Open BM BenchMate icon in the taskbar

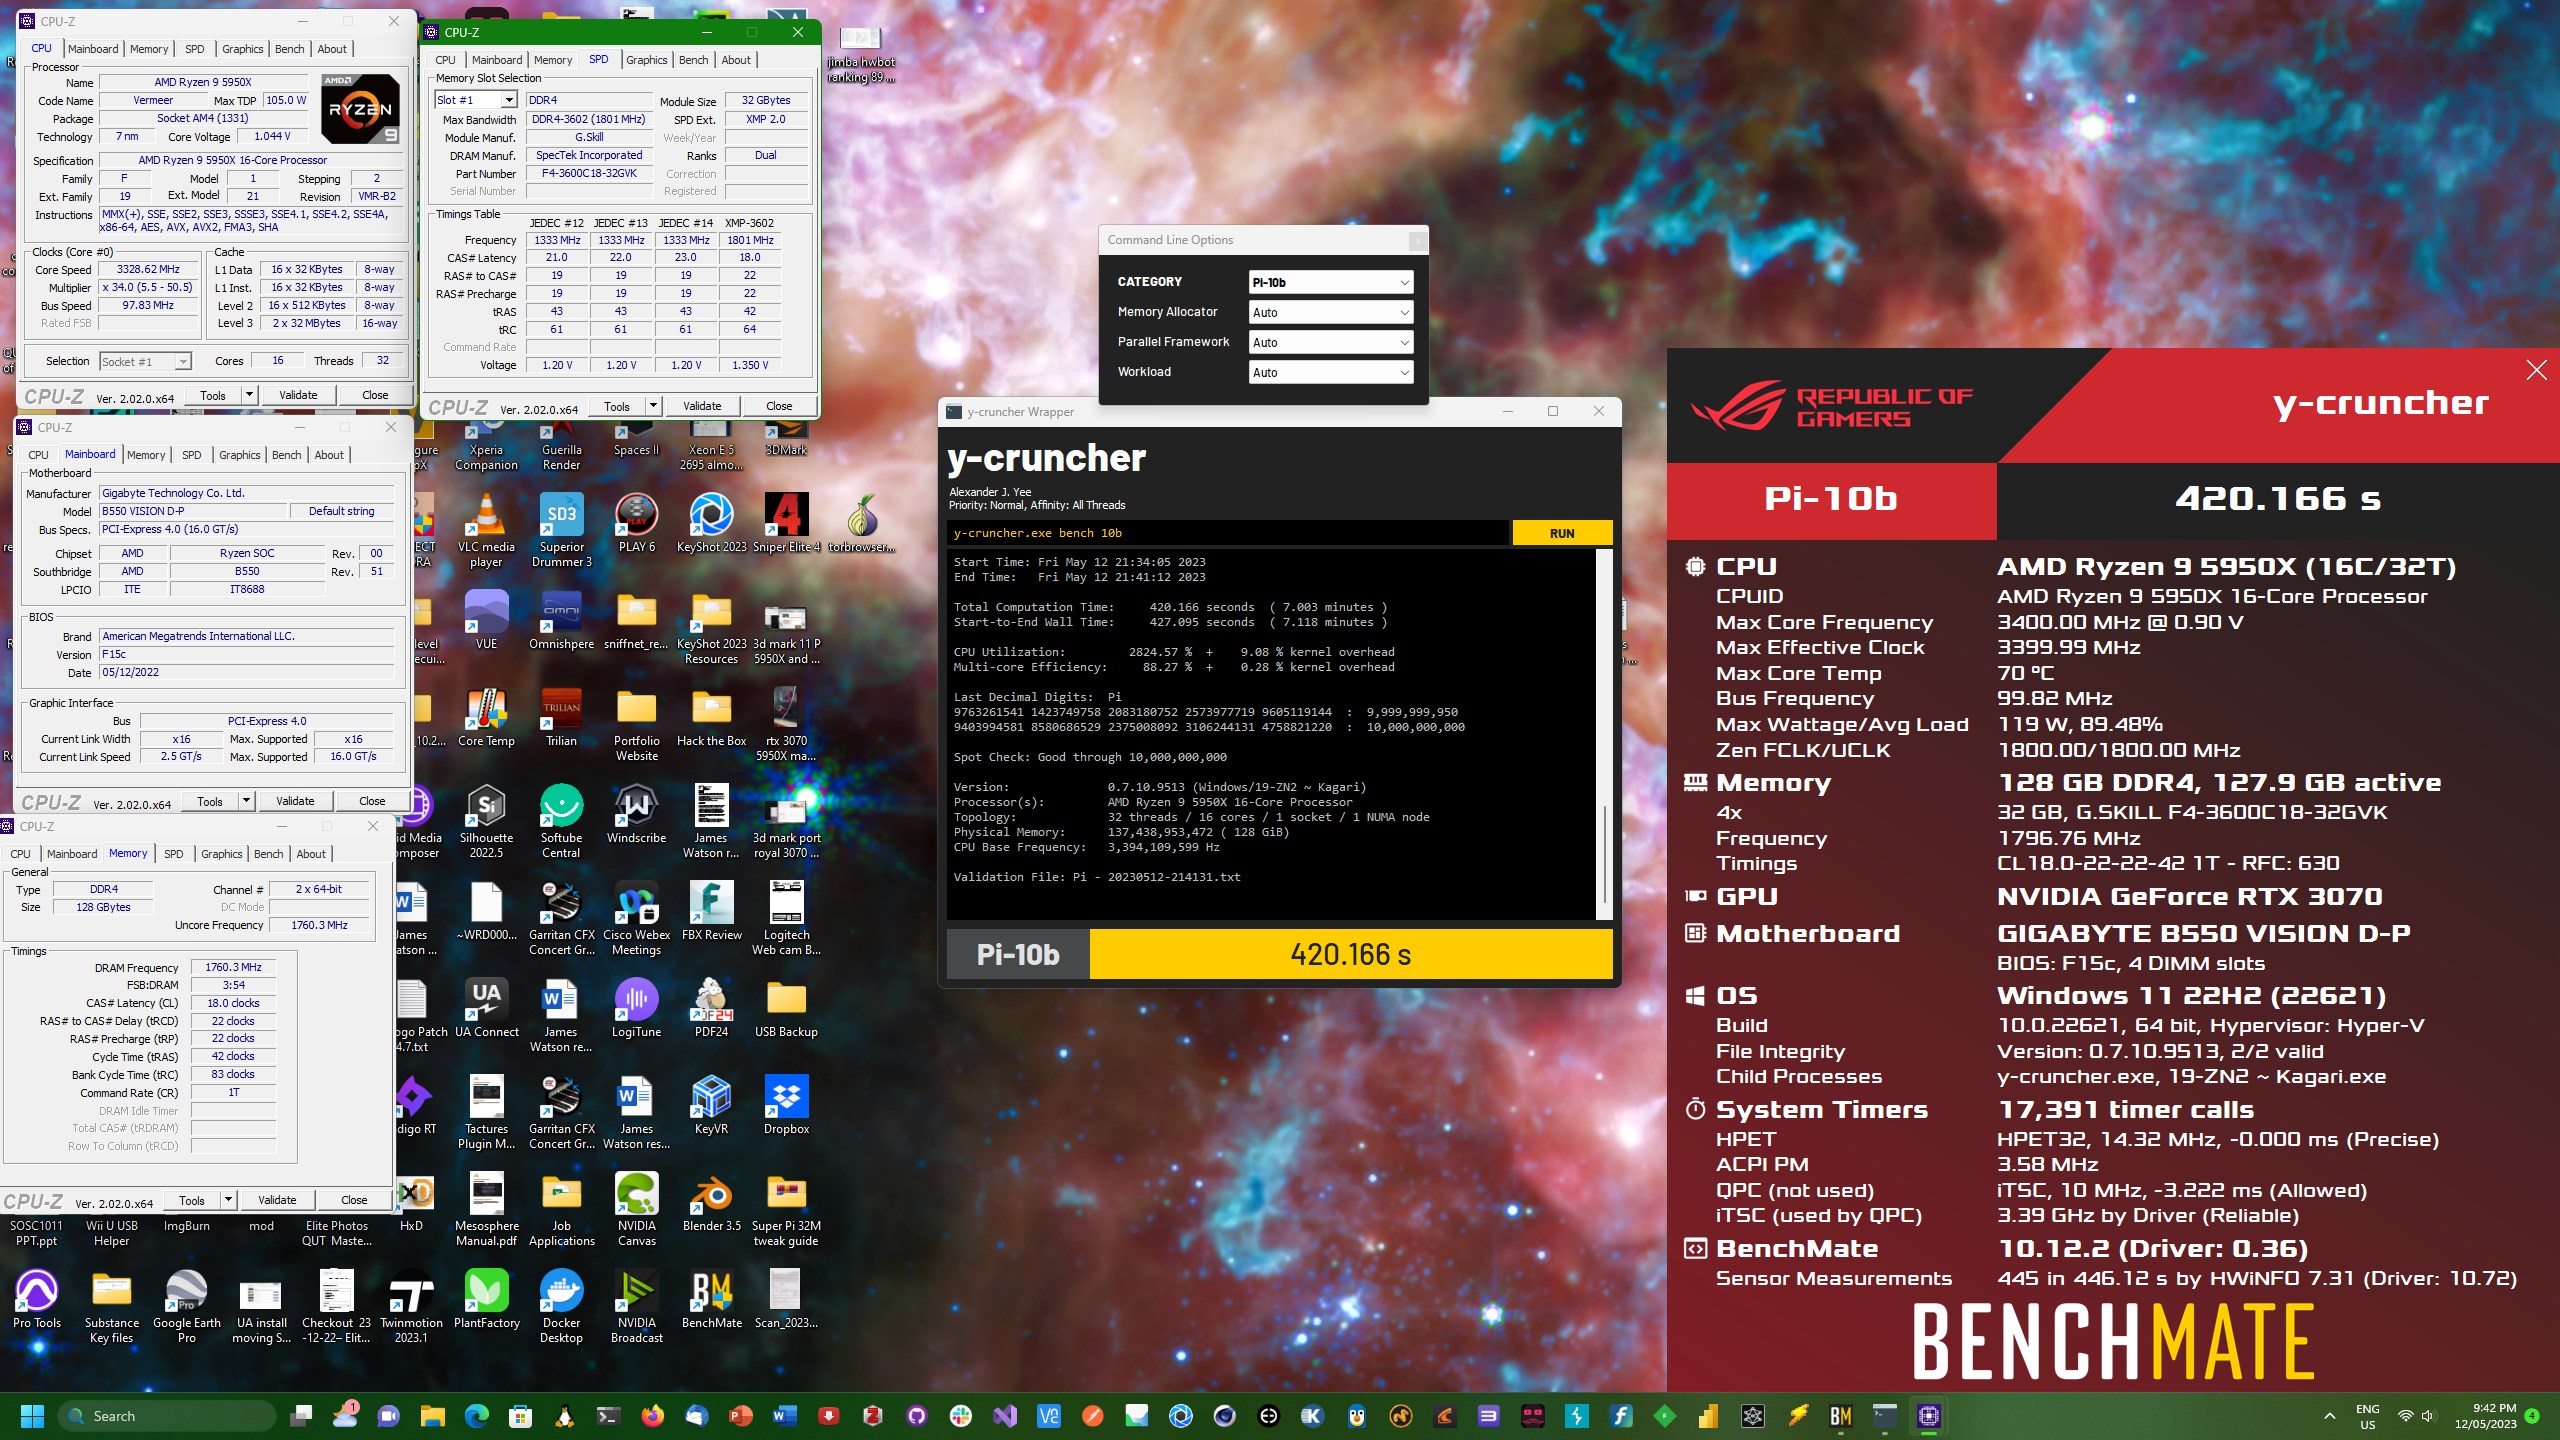(1840, 1416)
